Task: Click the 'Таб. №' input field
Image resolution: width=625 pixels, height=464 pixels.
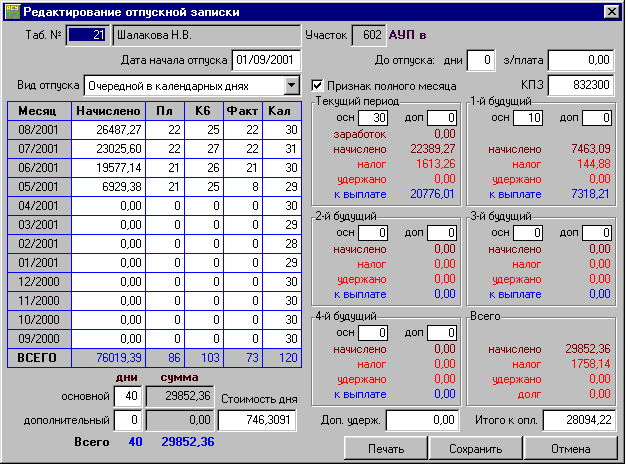Action: (x=86, y=36)
